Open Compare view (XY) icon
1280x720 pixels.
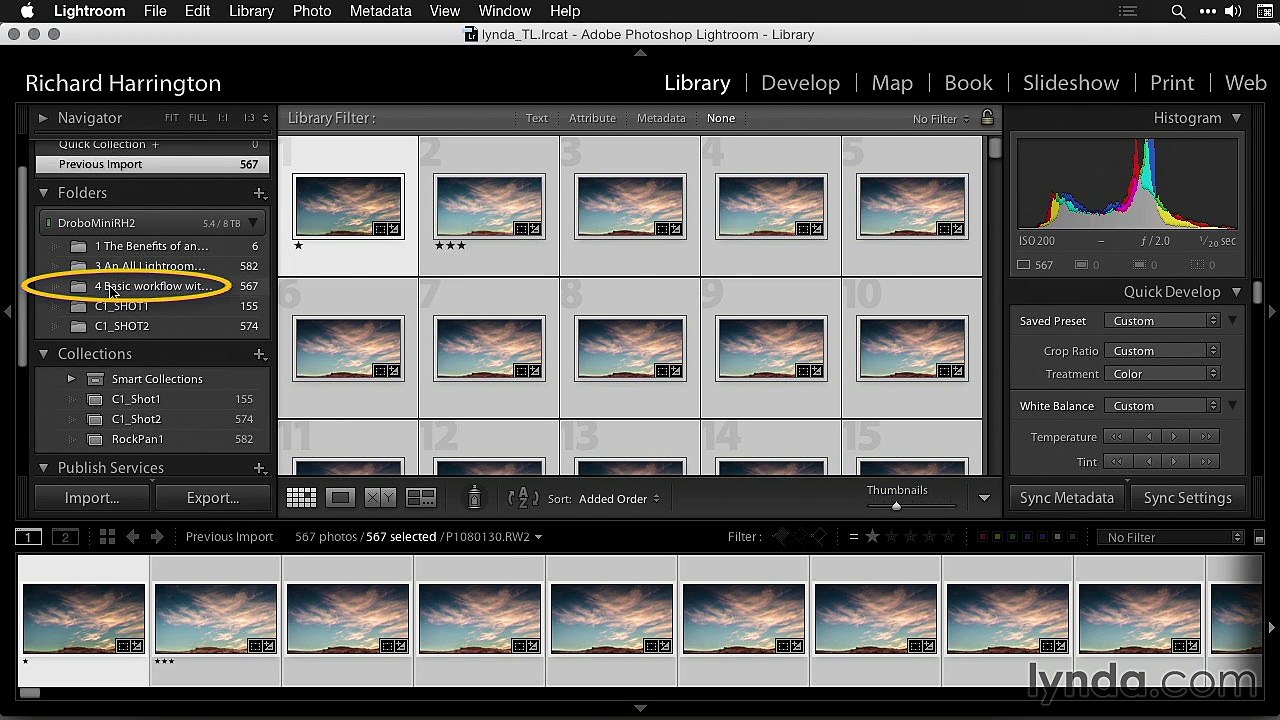pos(380,498)
